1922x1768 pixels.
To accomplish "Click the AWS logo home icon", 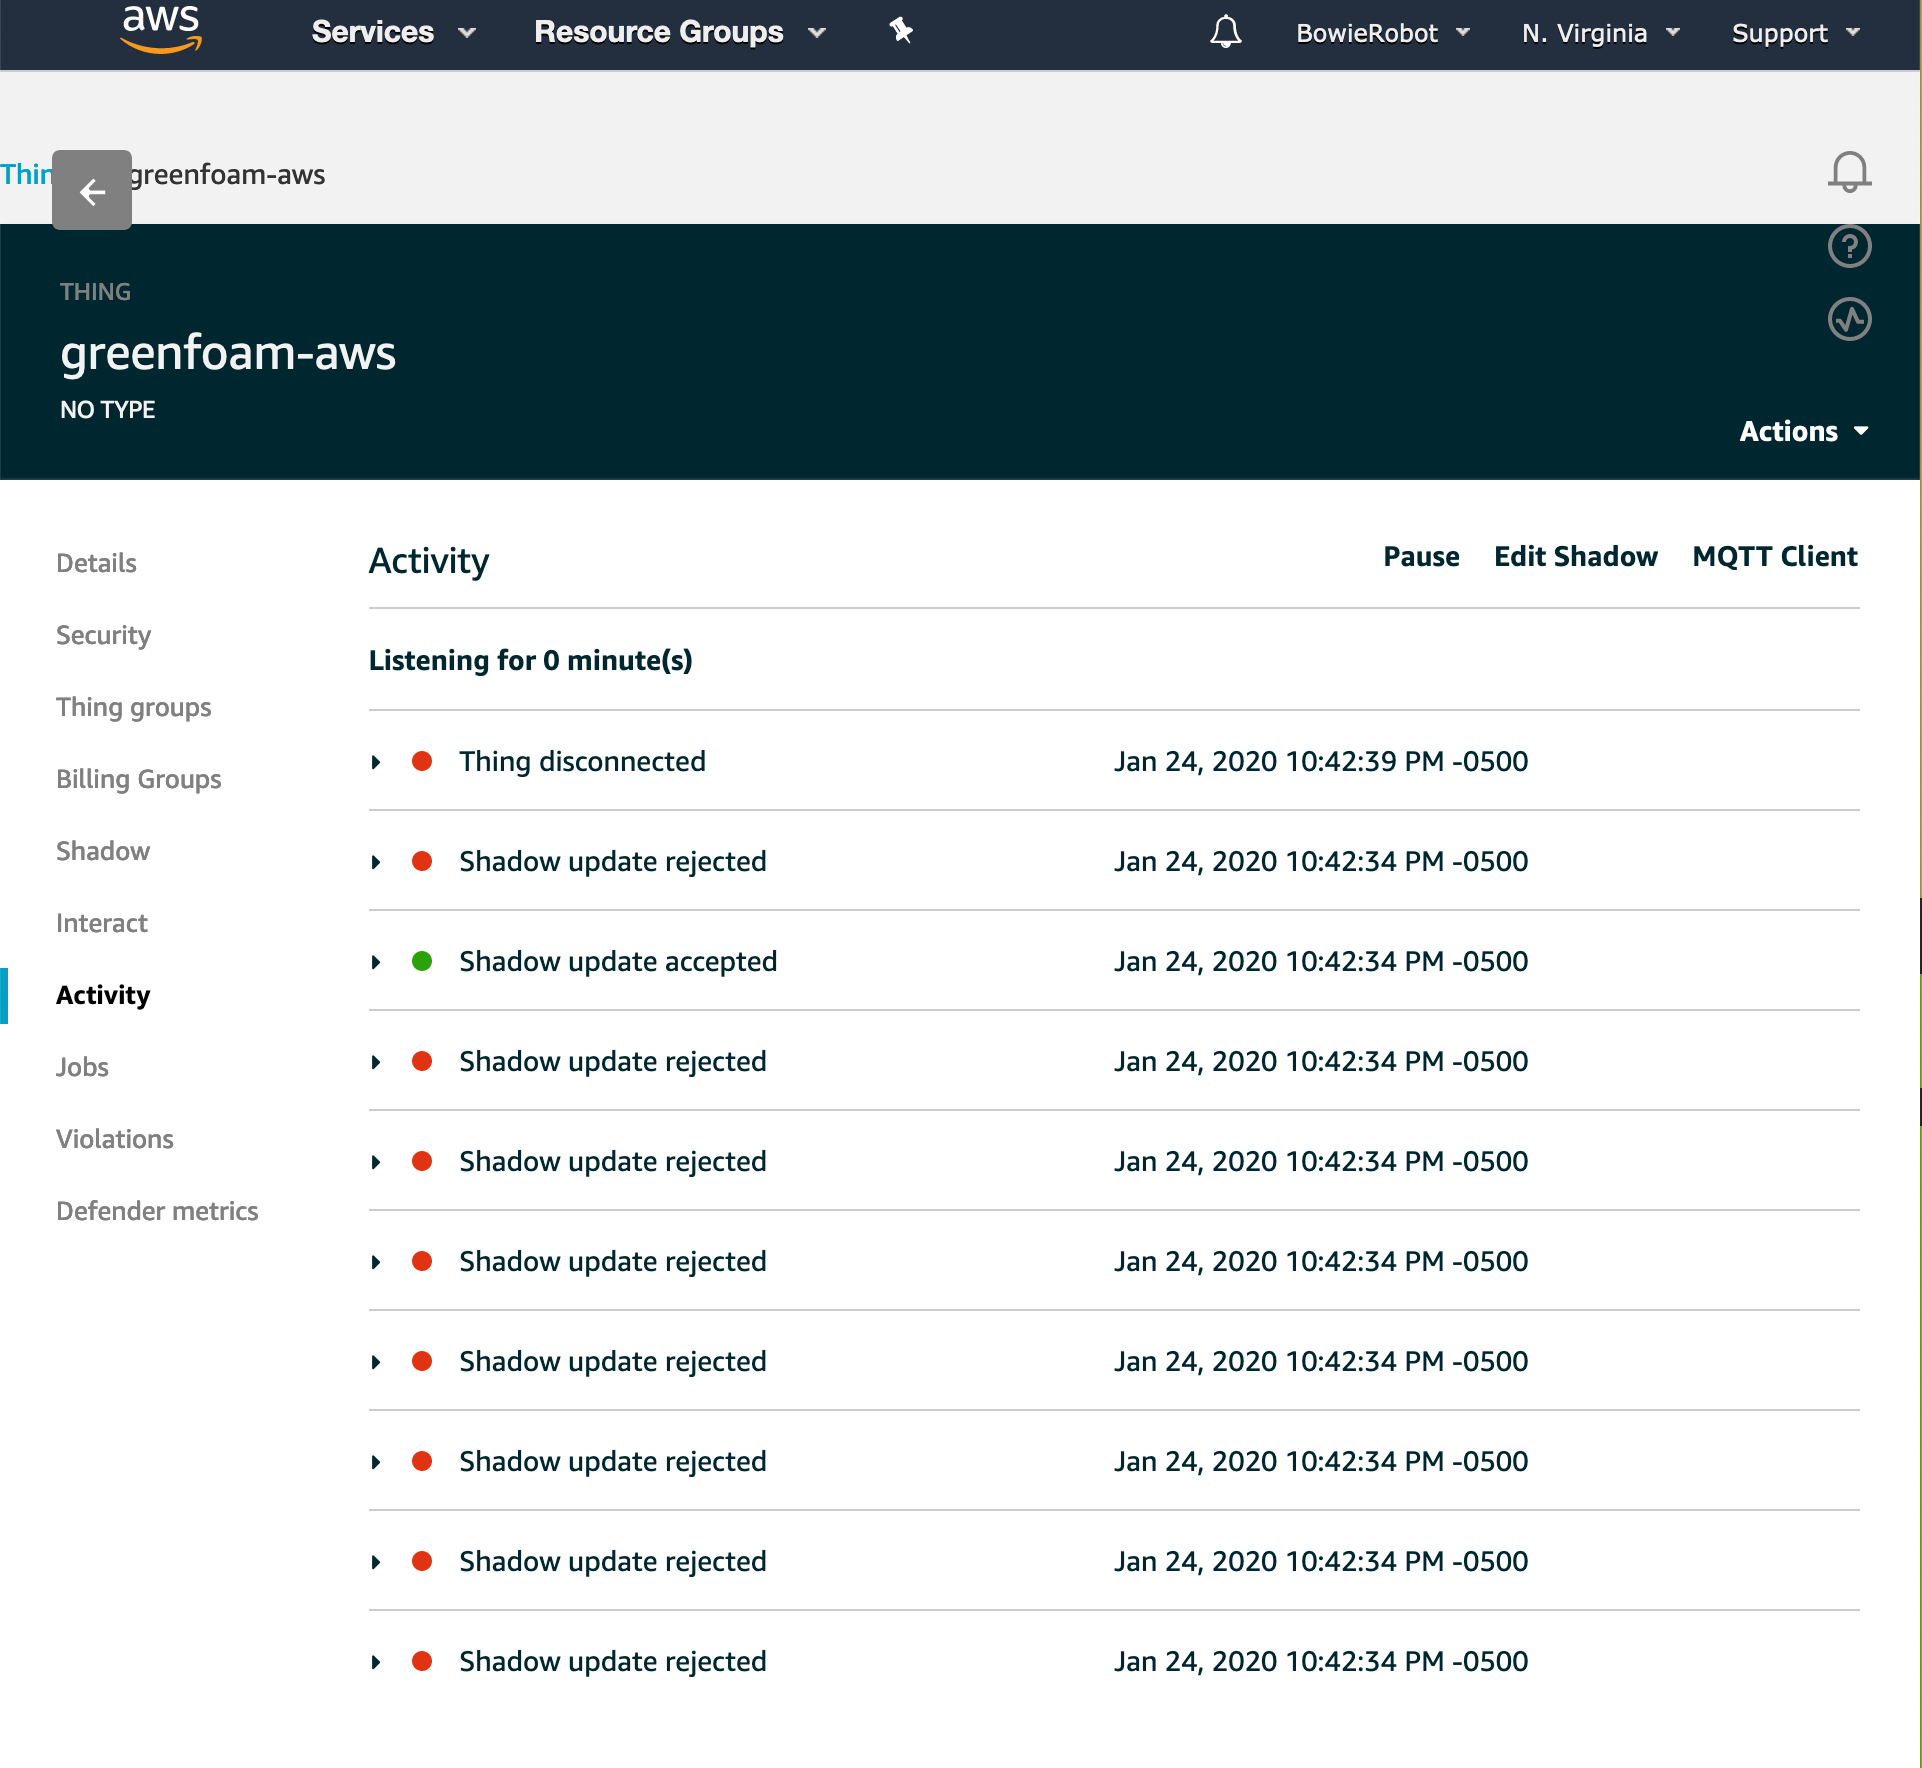I will pyautogui.click(x=161, y=29).
